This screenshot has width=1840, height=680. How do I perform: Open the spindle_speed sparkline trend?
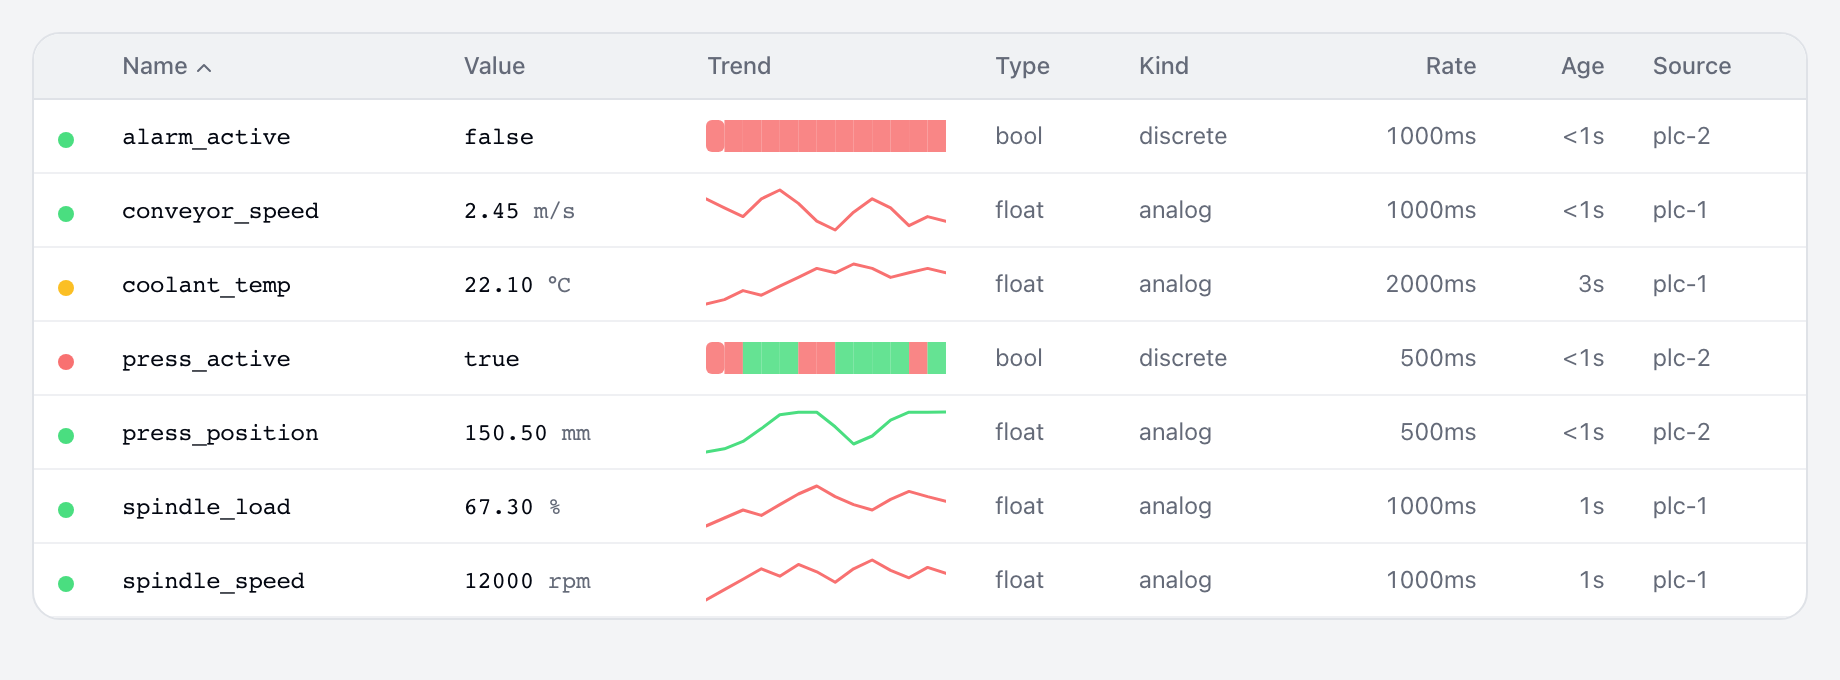[x=826, y=580]
